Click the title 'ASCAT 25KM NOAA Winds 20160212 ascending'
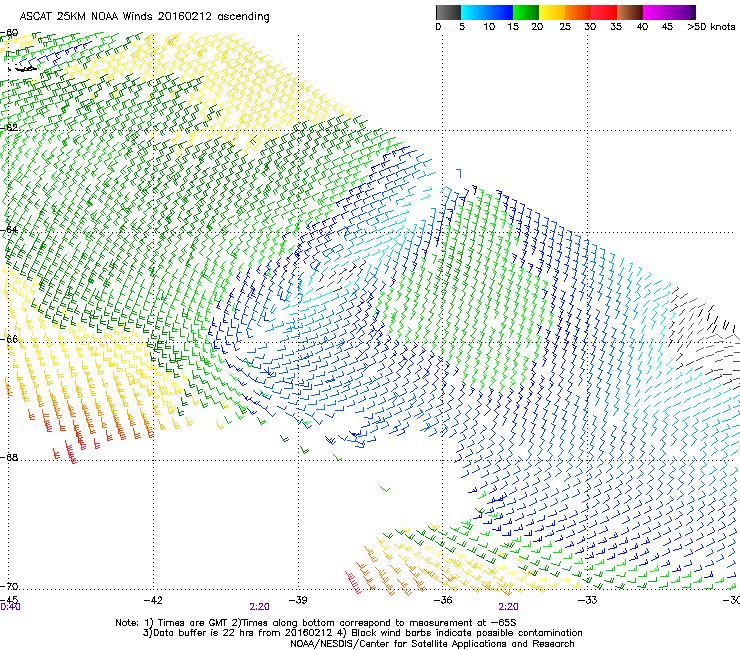Viewport: 740px width, 650px height. (x=144, y=17)
